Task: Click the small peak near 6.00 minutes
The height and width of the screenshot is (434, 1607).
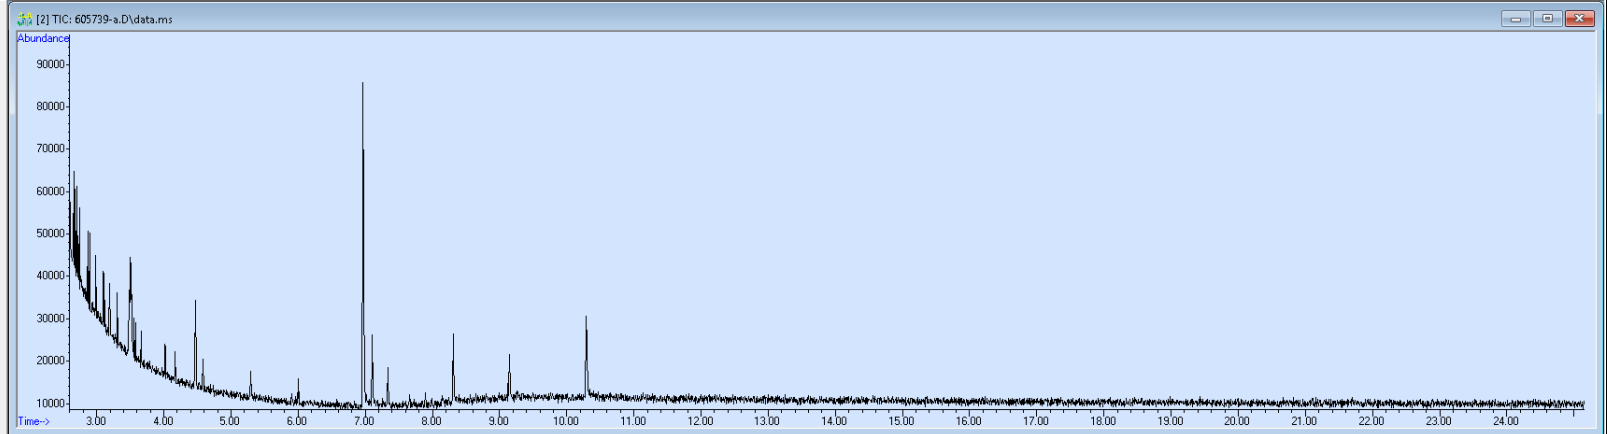Action: click(x=298, y=390)
